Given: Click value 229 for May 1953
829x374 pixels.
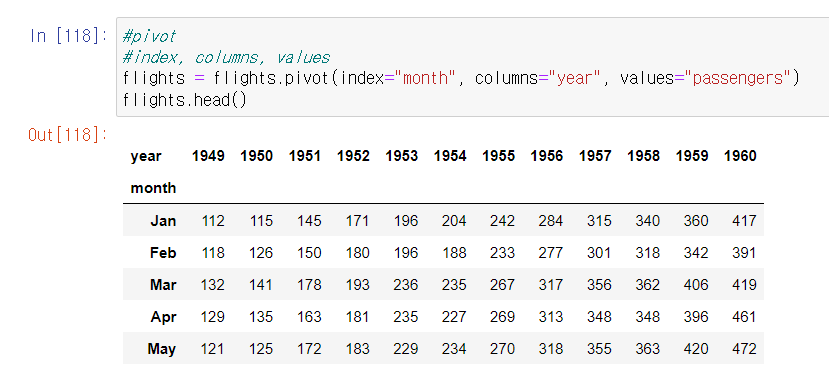Looking at the screenshot, I should (406, 350).
